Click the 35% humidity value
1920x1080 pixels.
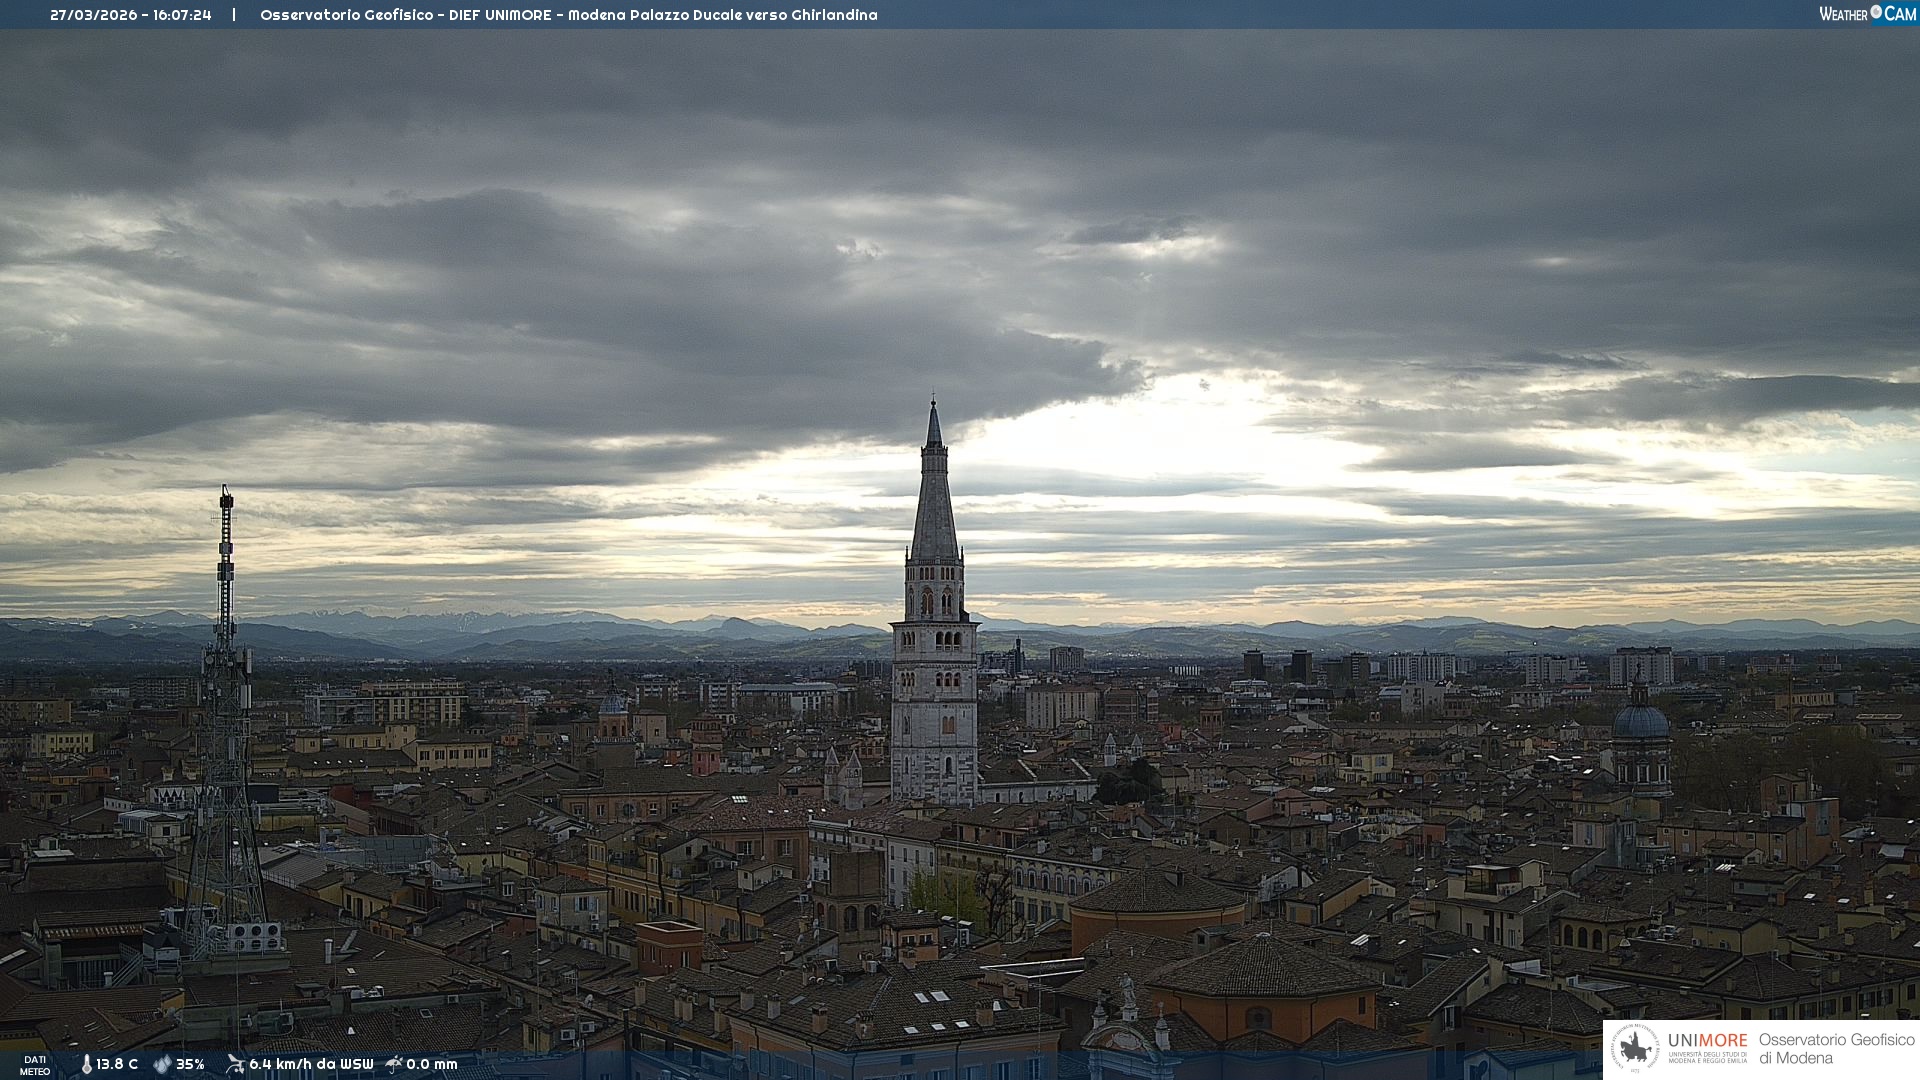pyautogui.click(x=190, y=1064)
